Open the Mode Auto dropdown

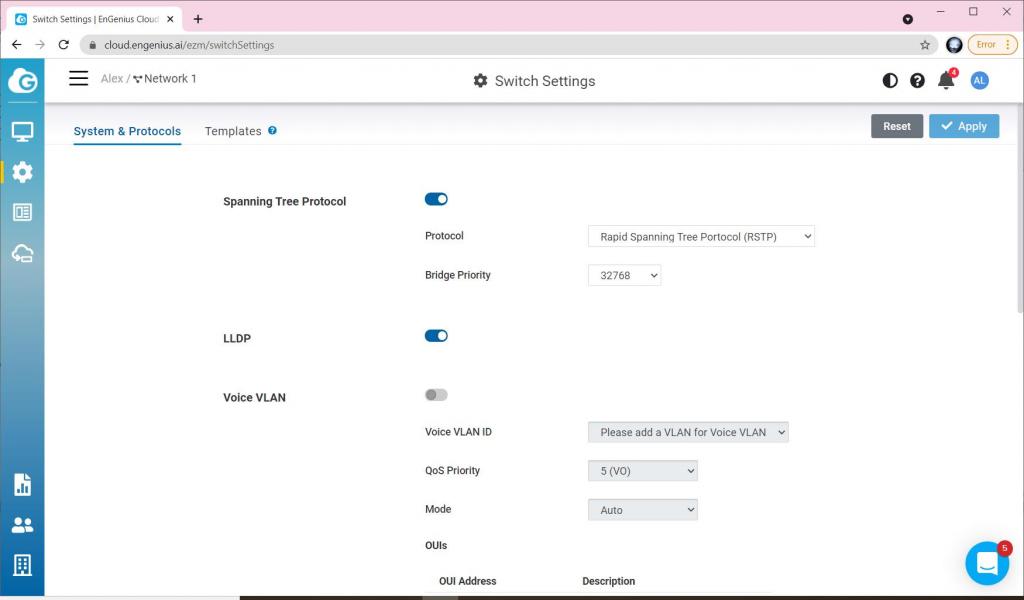tap(643, 510)
